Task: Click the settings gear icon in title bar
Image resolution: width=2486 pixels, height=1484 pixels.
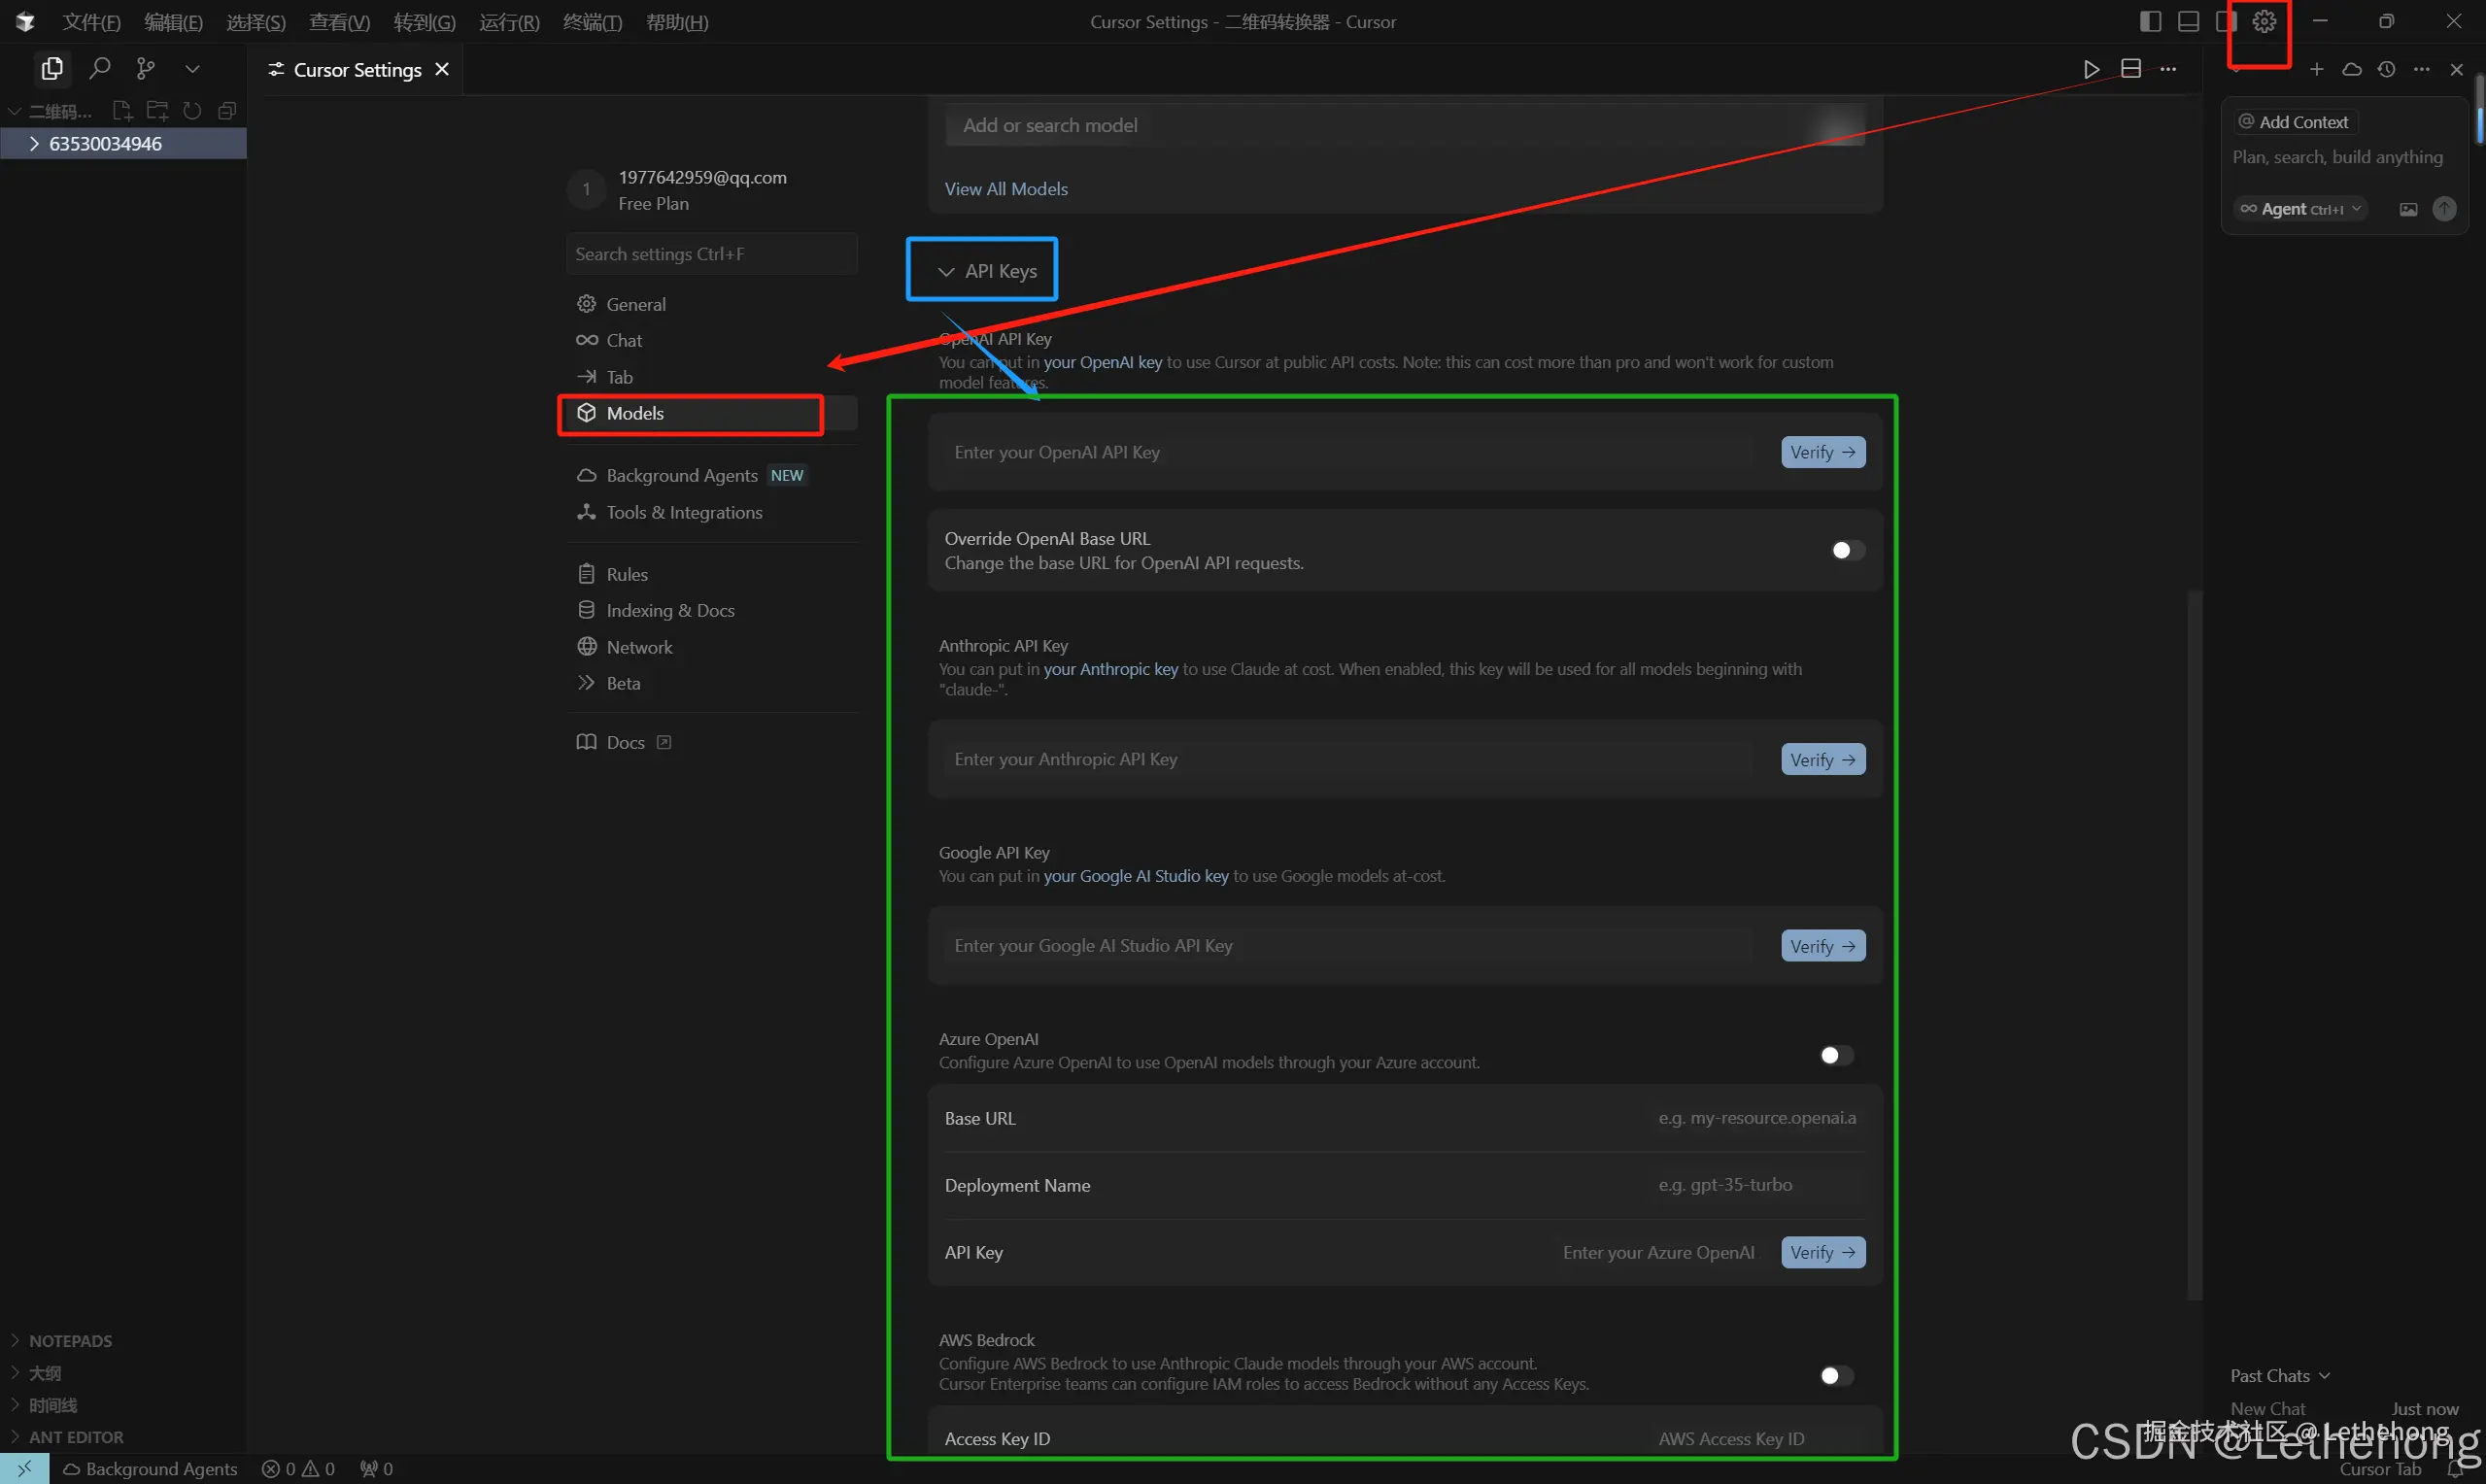Action: (2264, 21)
